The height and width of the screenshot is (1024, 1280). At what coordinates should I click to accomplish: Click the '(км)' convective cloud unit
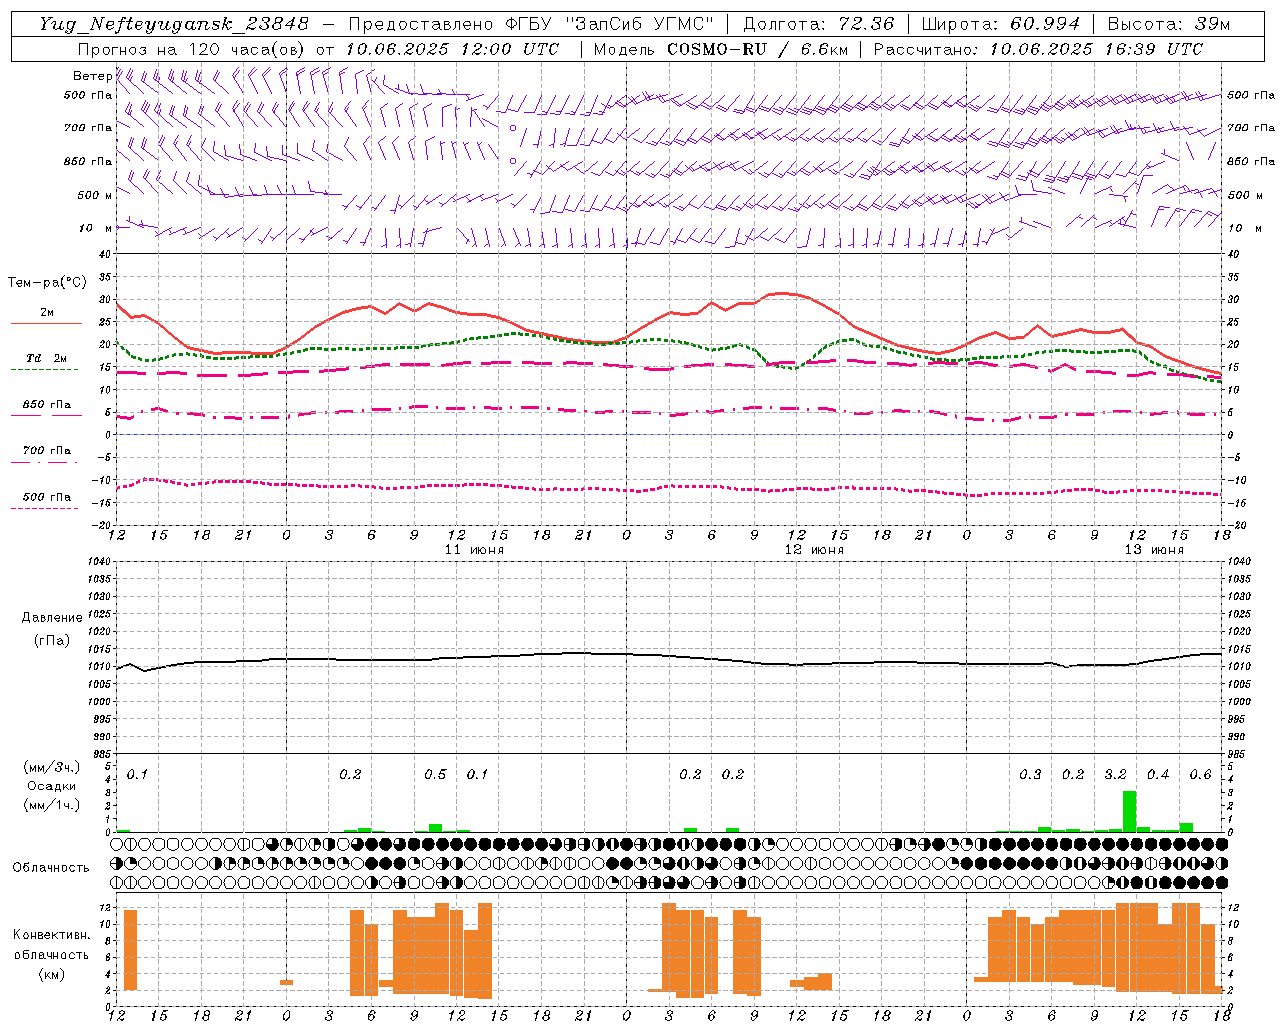pos(52,973)
